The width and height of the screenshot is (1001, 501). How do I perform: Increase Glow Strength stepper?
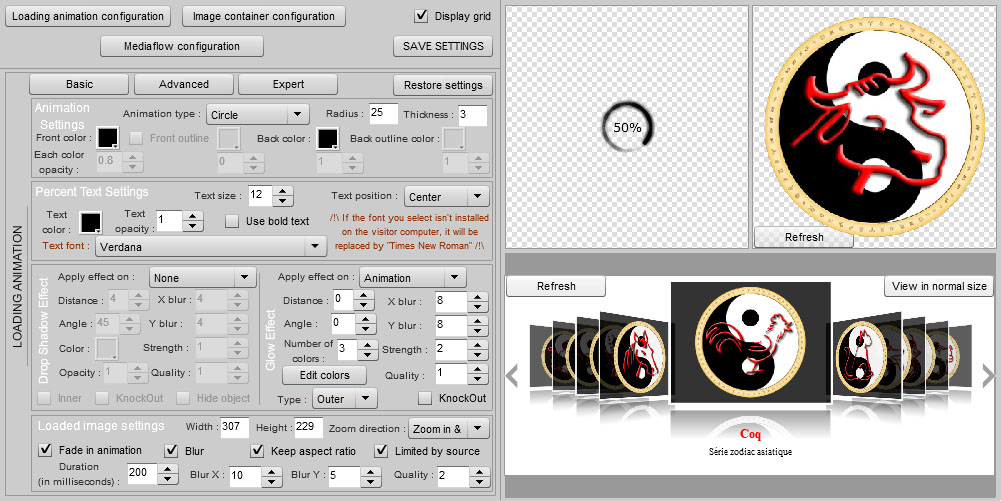478,345
